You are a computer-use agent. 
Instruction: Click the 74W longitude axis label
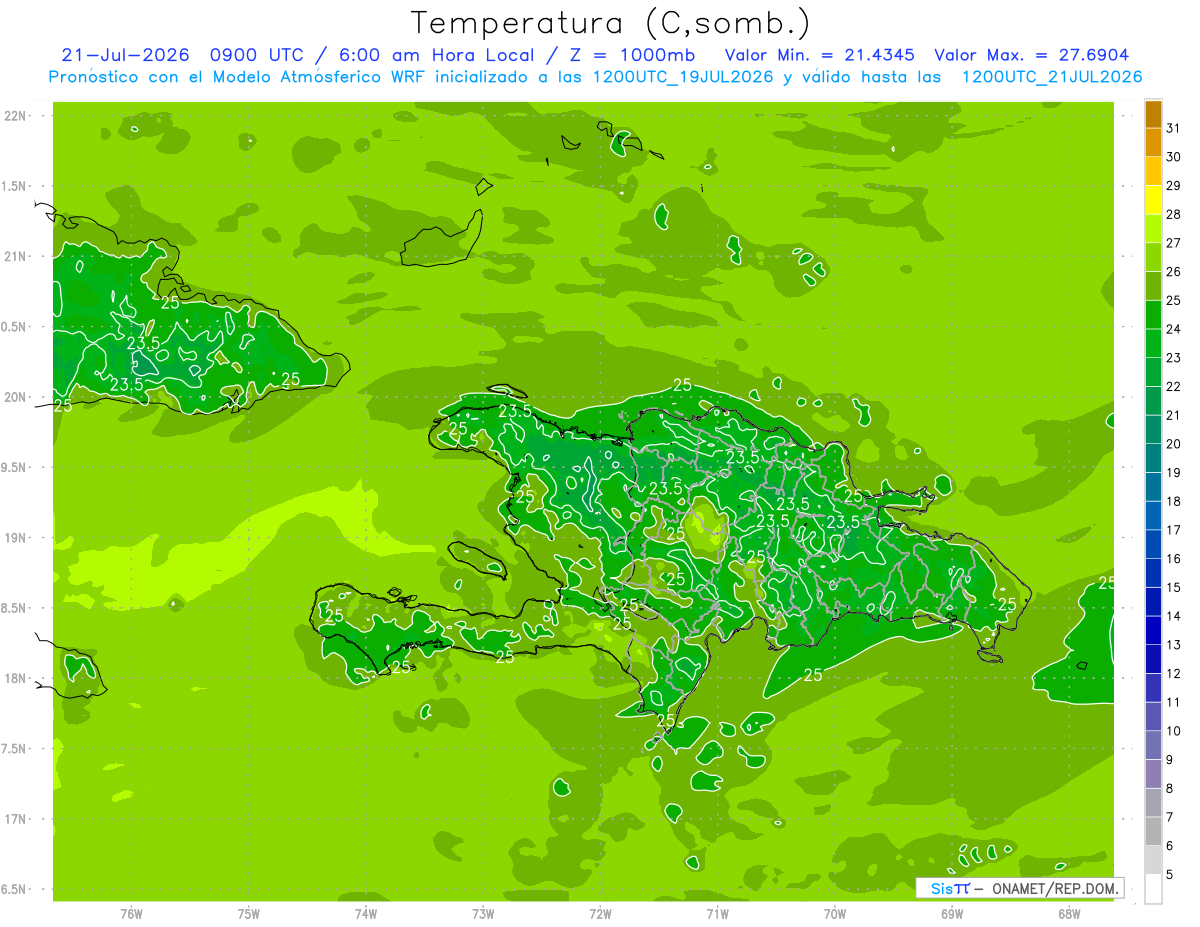click(x=366, y=915)
